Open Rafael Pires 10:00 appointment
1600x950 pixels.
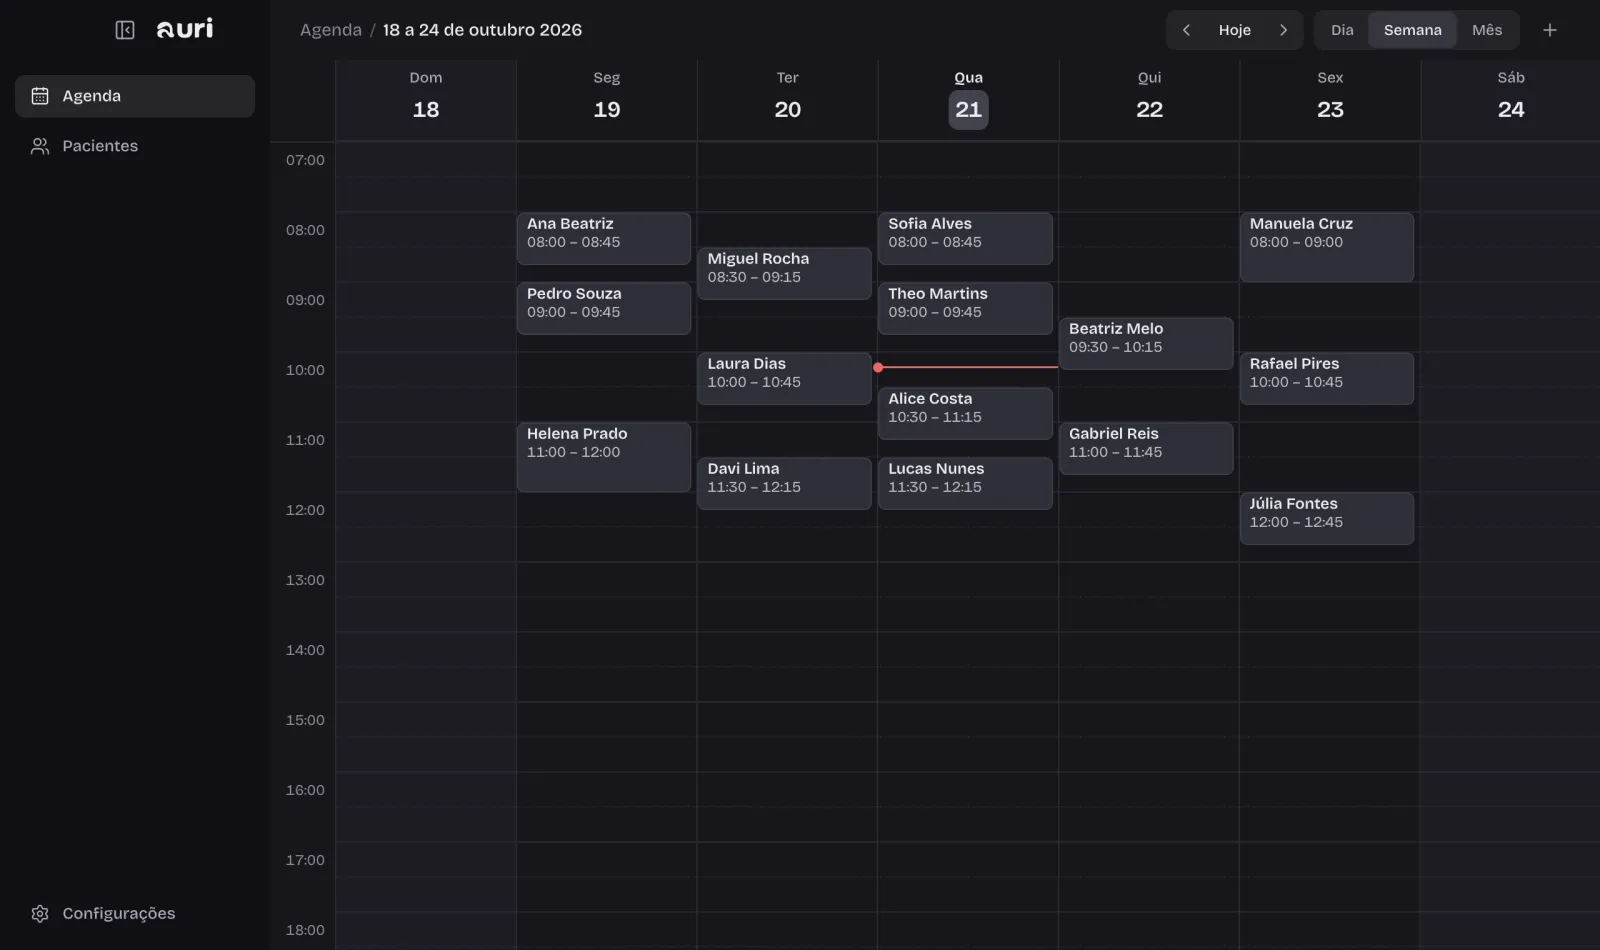point(1327,378)
